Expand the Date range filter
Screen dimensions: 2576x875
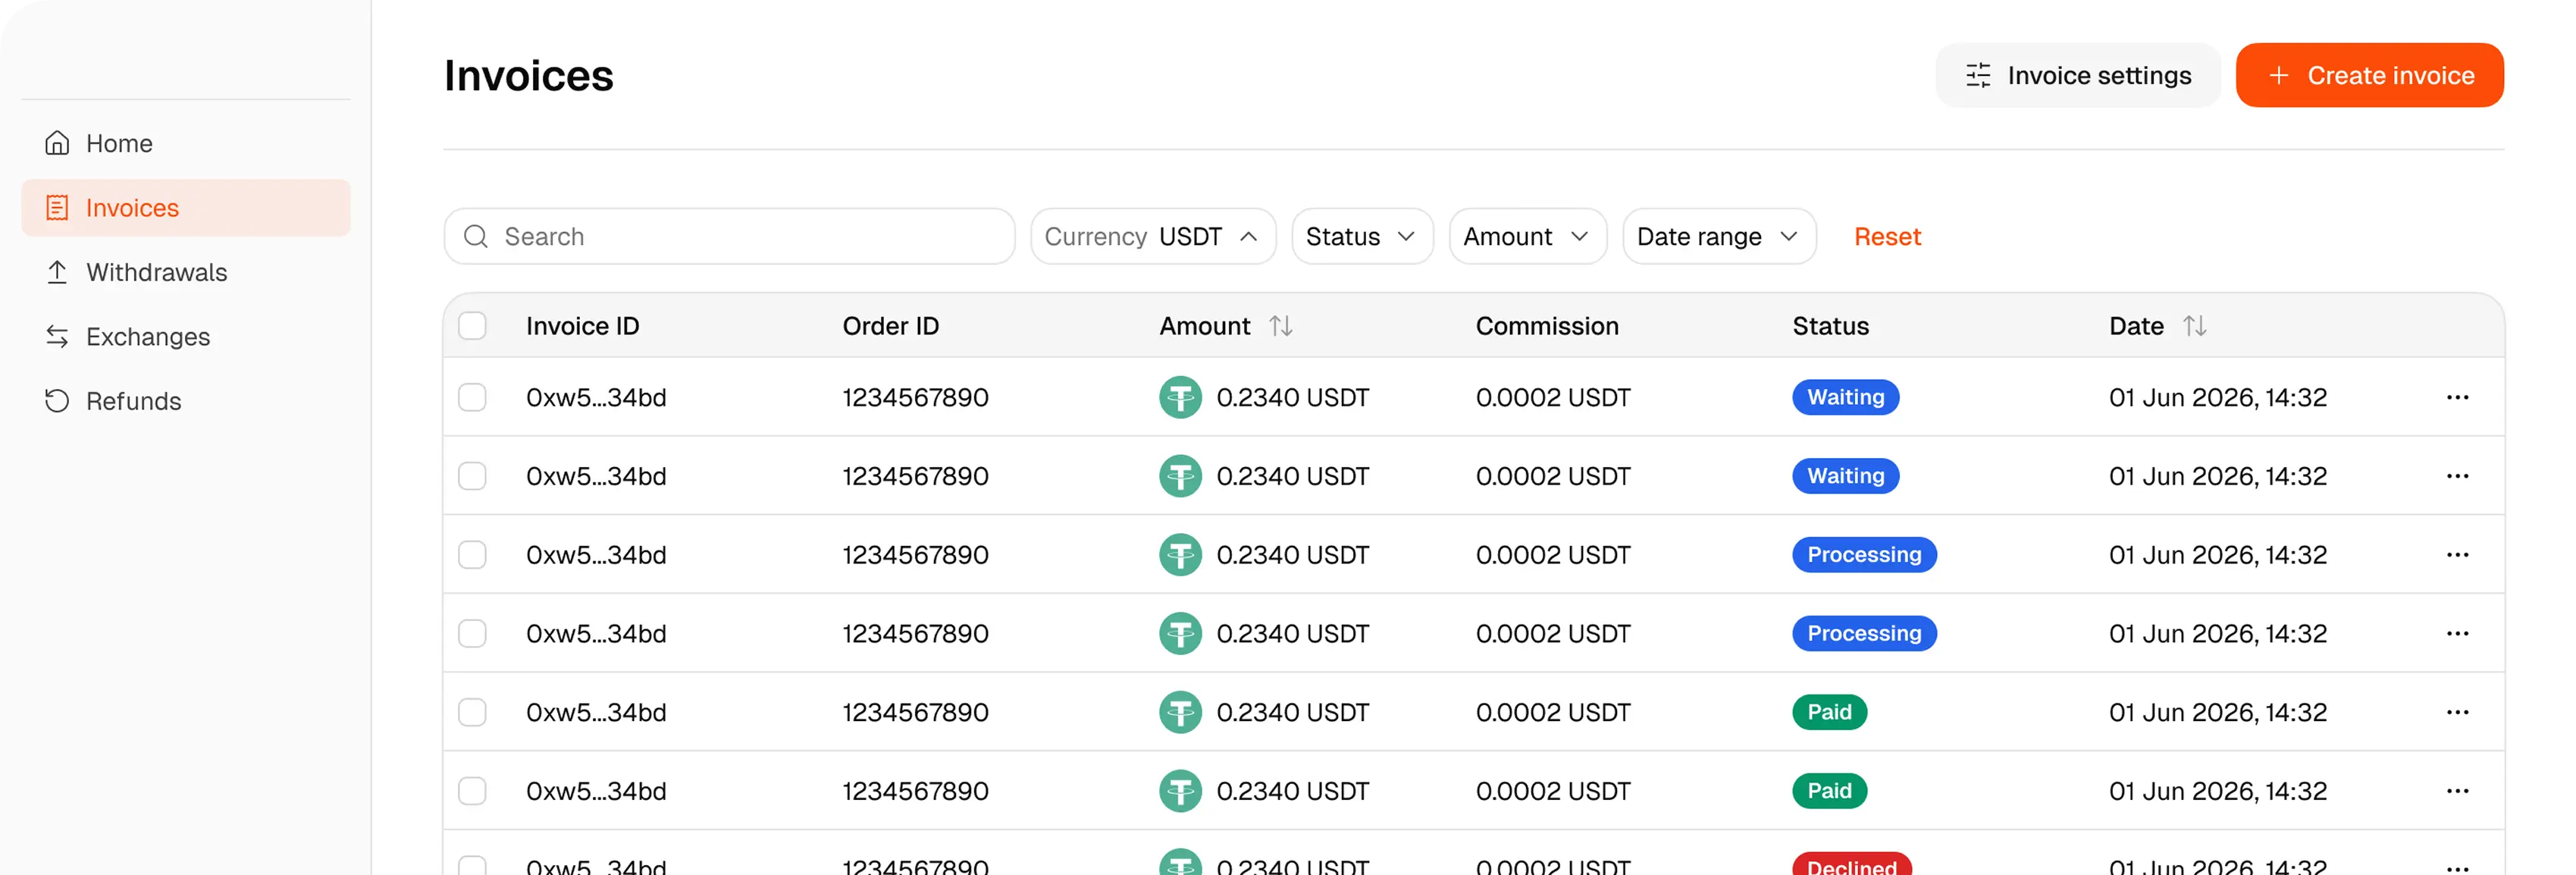click(x=1719, y=237)
